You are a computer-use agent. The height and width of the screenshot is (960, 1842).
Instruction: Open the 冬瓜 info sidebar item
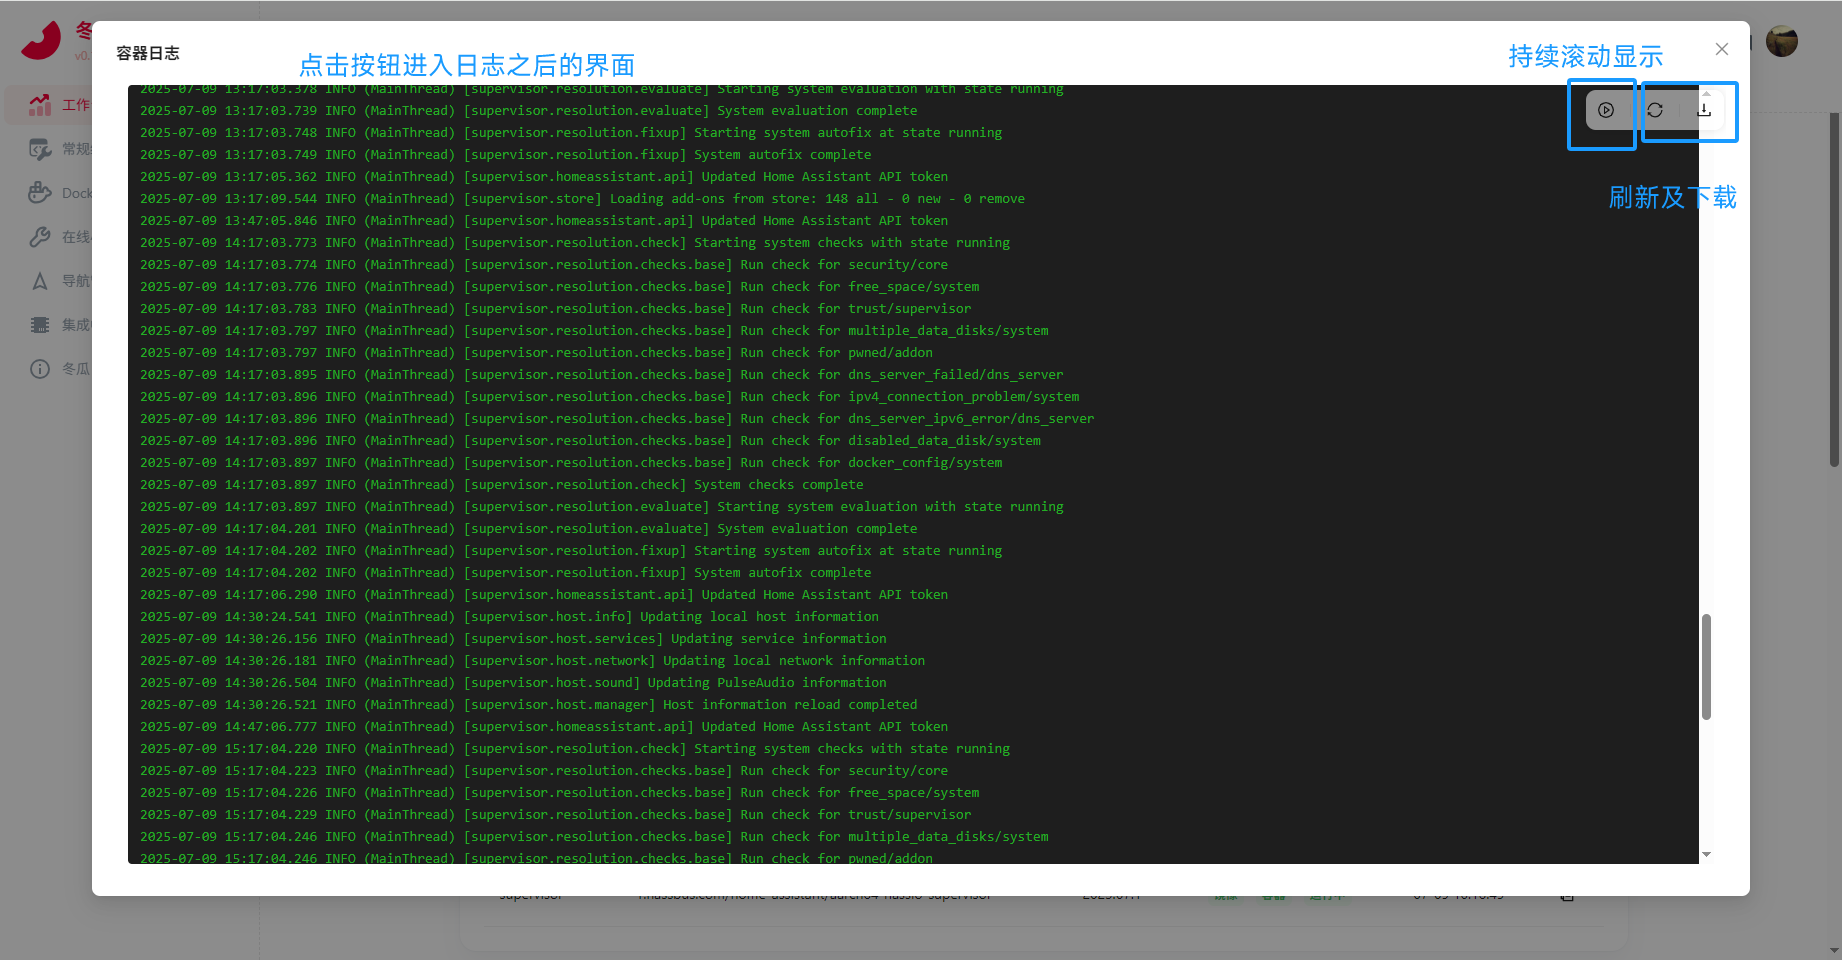[x=60, y=369]
